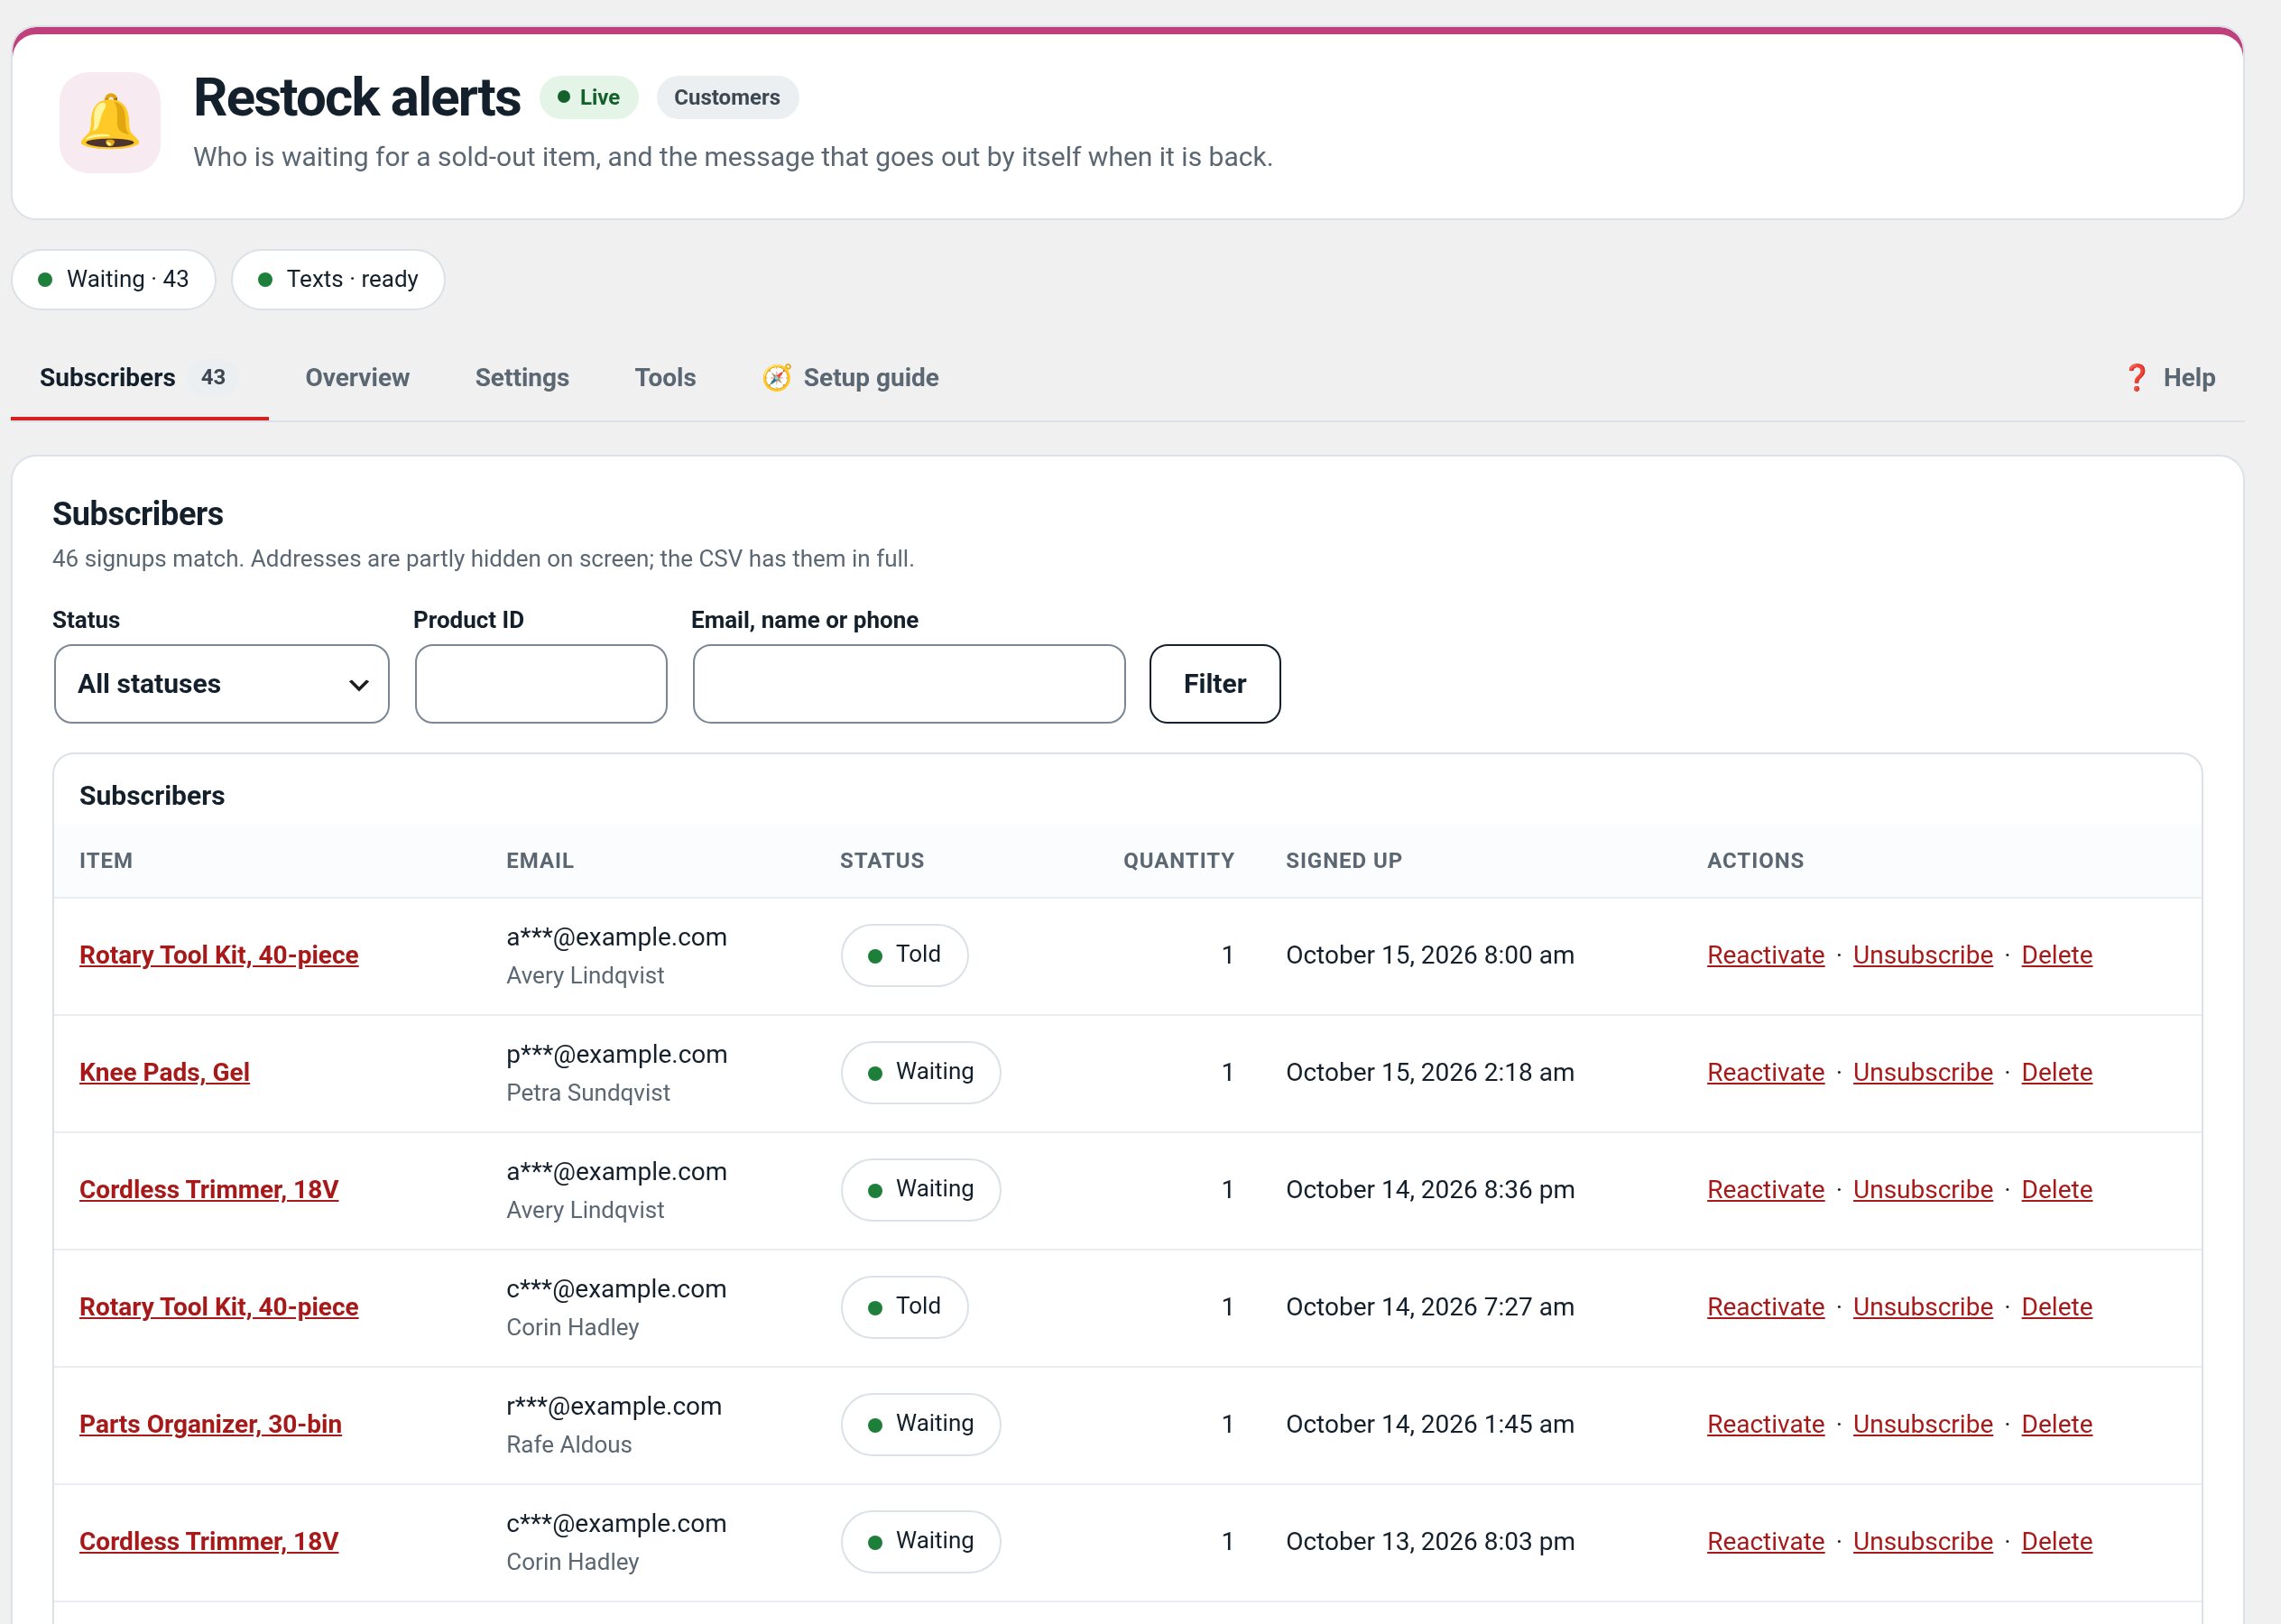Viewport: 2281px width, 1624px height.
Task: Click the p***@example.com email
Action: [616, 1054]
